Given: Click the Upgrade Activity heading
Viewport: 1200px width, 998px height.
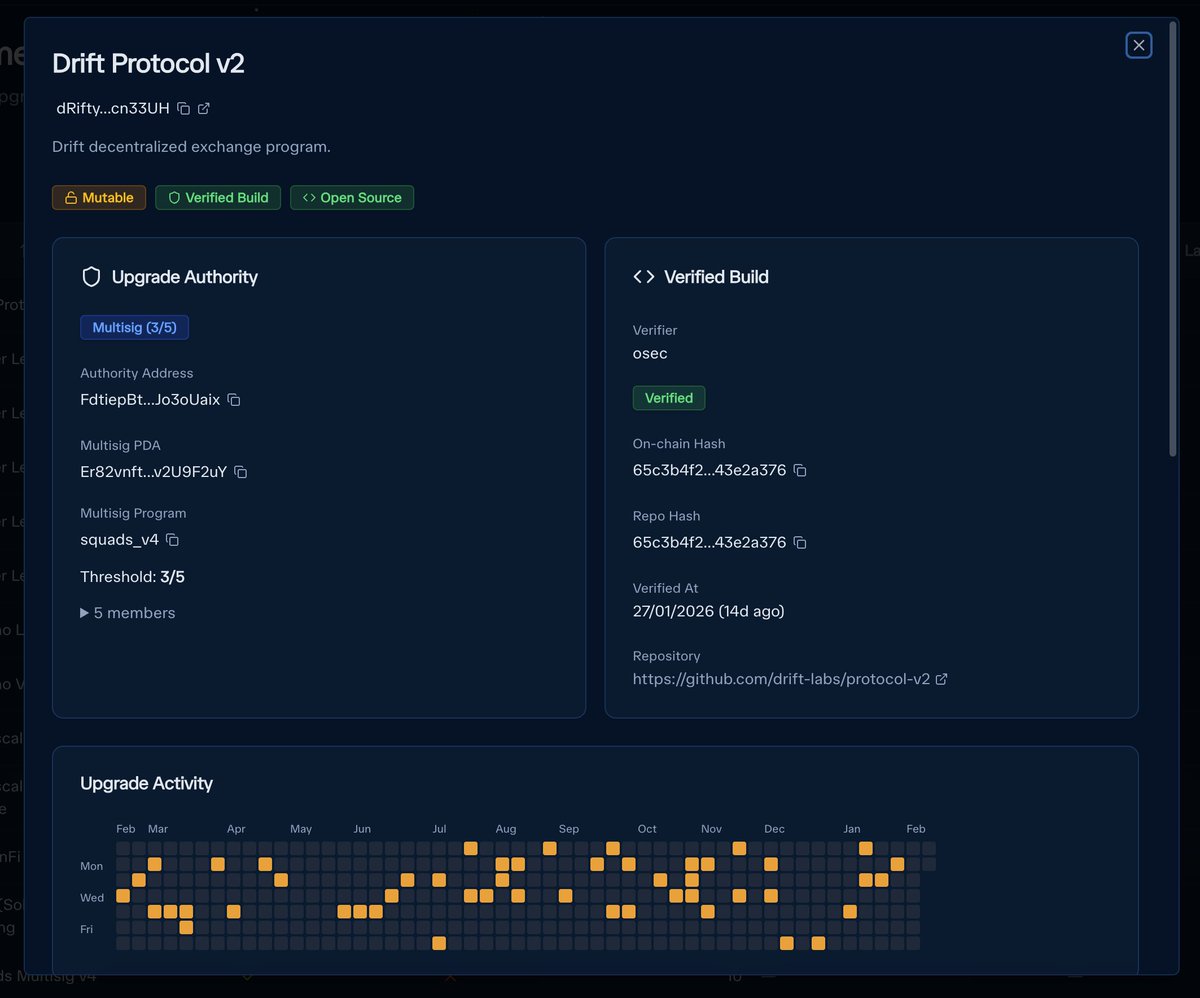Looking at the screenshot, I should (x=146, y=783).
